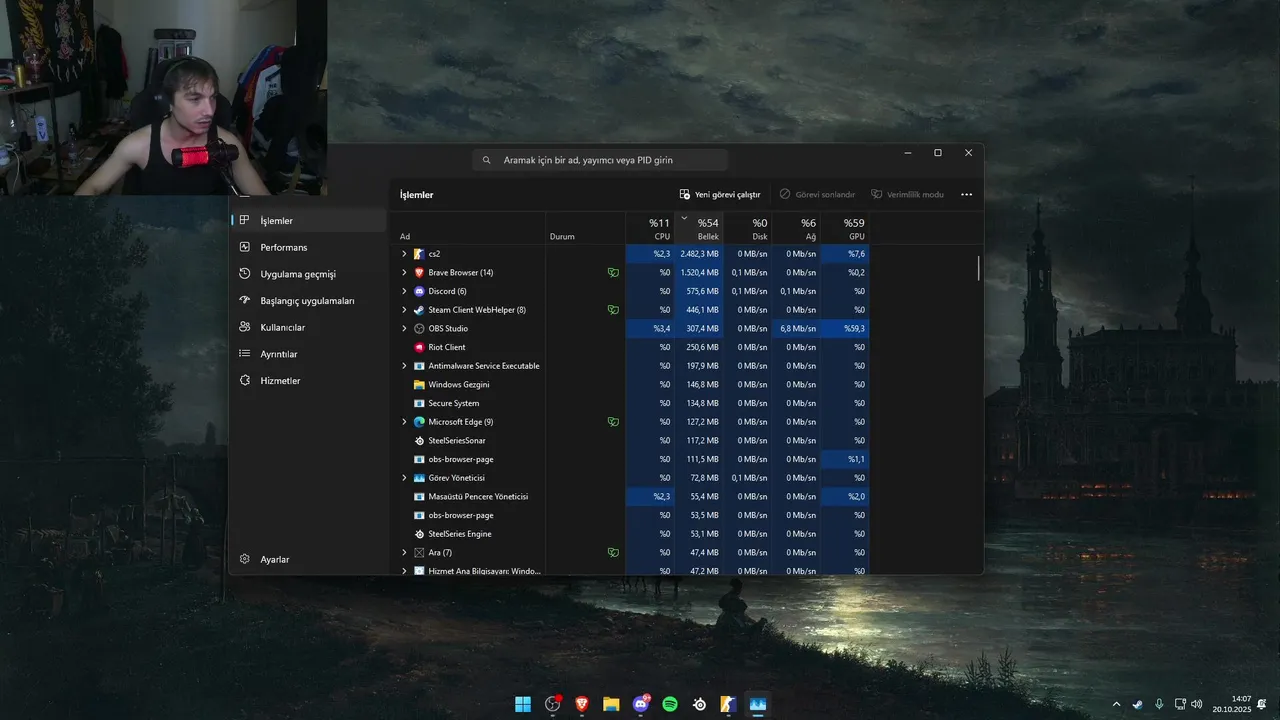Expand the cs2 process group
The image size is (1280, 720).
(404, 254)
